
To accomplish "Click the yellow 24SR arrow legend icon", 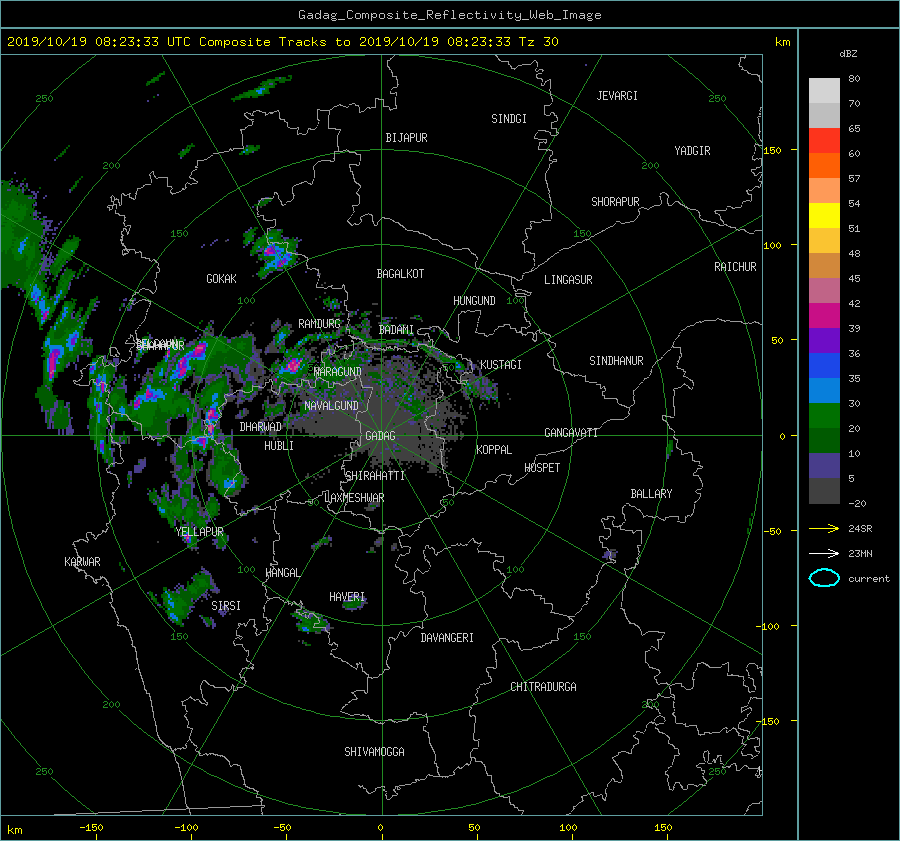I will (x=824, y=528).
